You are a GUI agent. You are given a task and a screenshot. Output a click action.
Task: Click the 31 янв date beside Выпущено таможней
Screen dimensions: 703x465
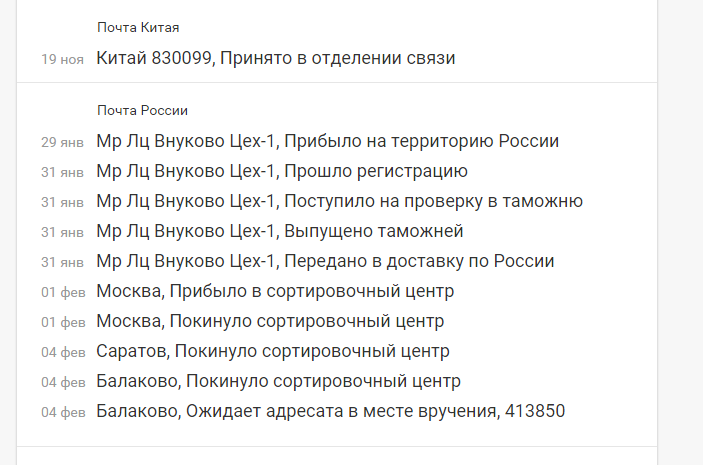(x=62, y=232)
